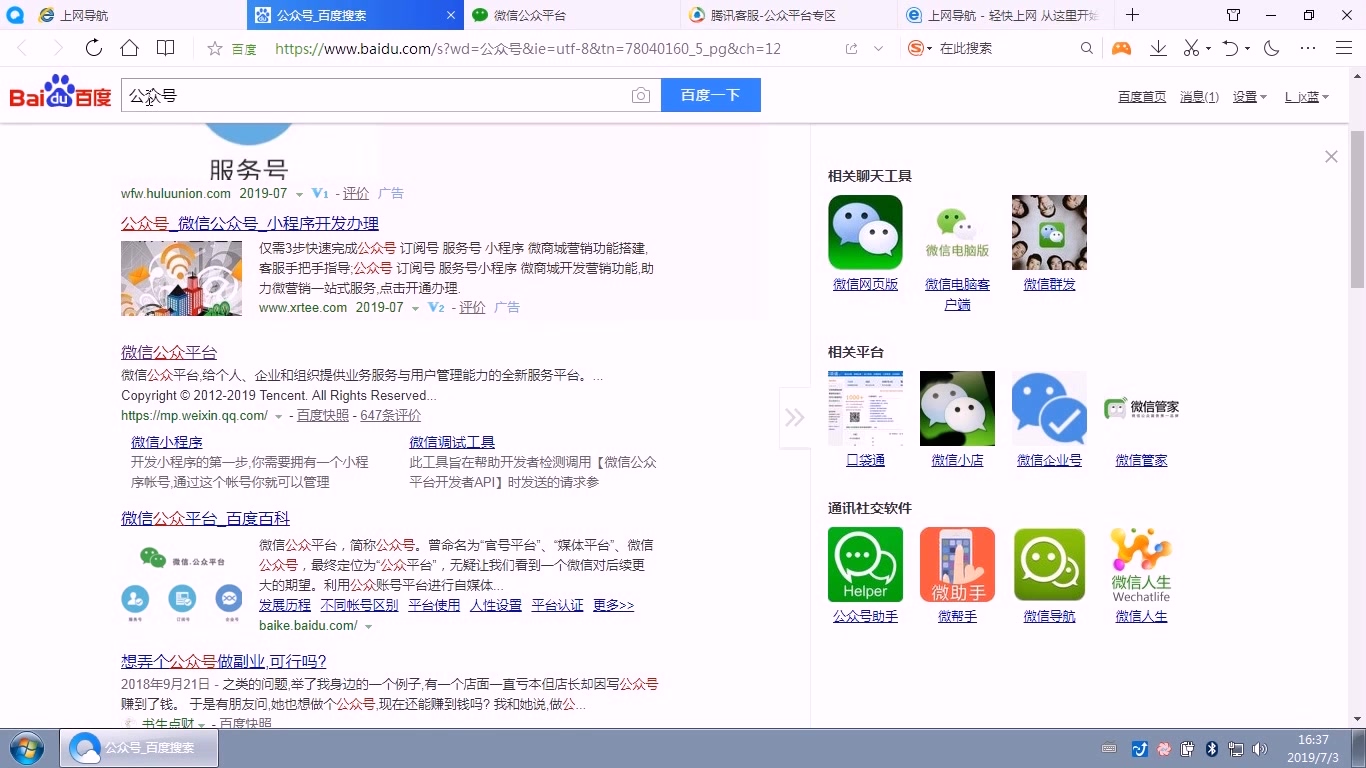
Task: Open the 微信调试工具 sublink
Action: (452, 442)
